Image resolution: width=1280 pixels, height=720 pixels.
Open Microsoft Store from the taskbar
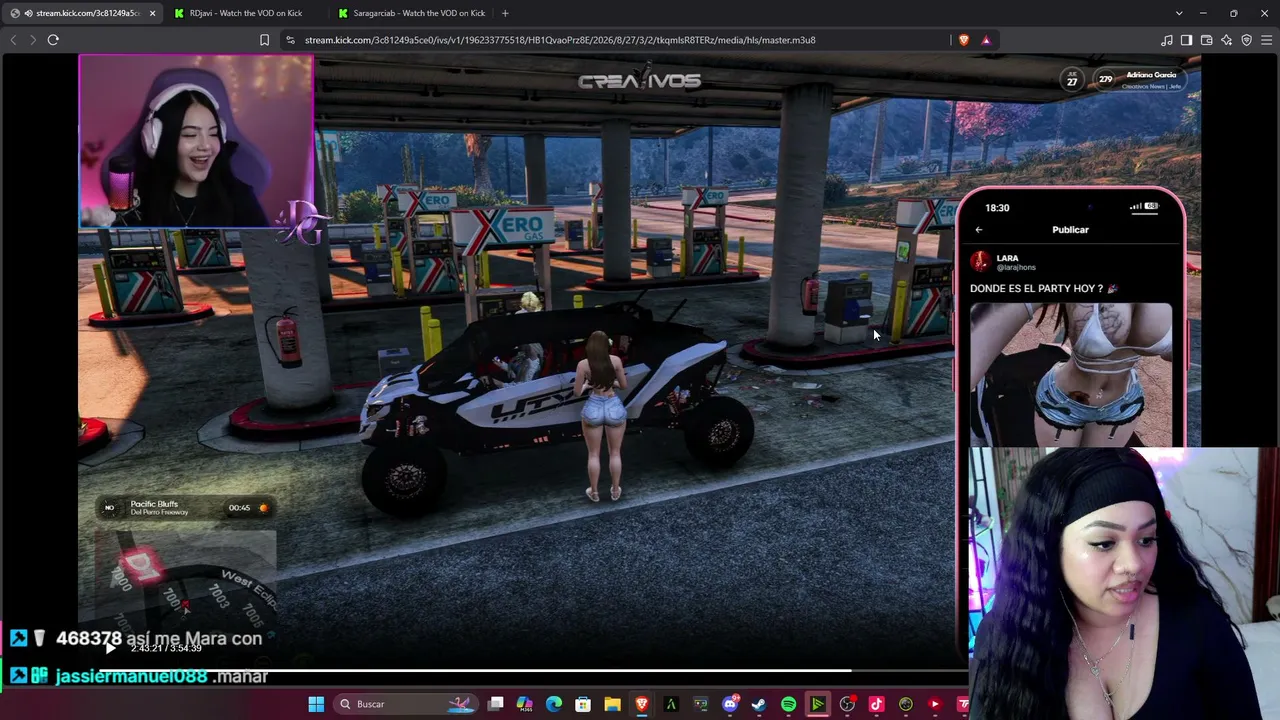tap(583, 704)
